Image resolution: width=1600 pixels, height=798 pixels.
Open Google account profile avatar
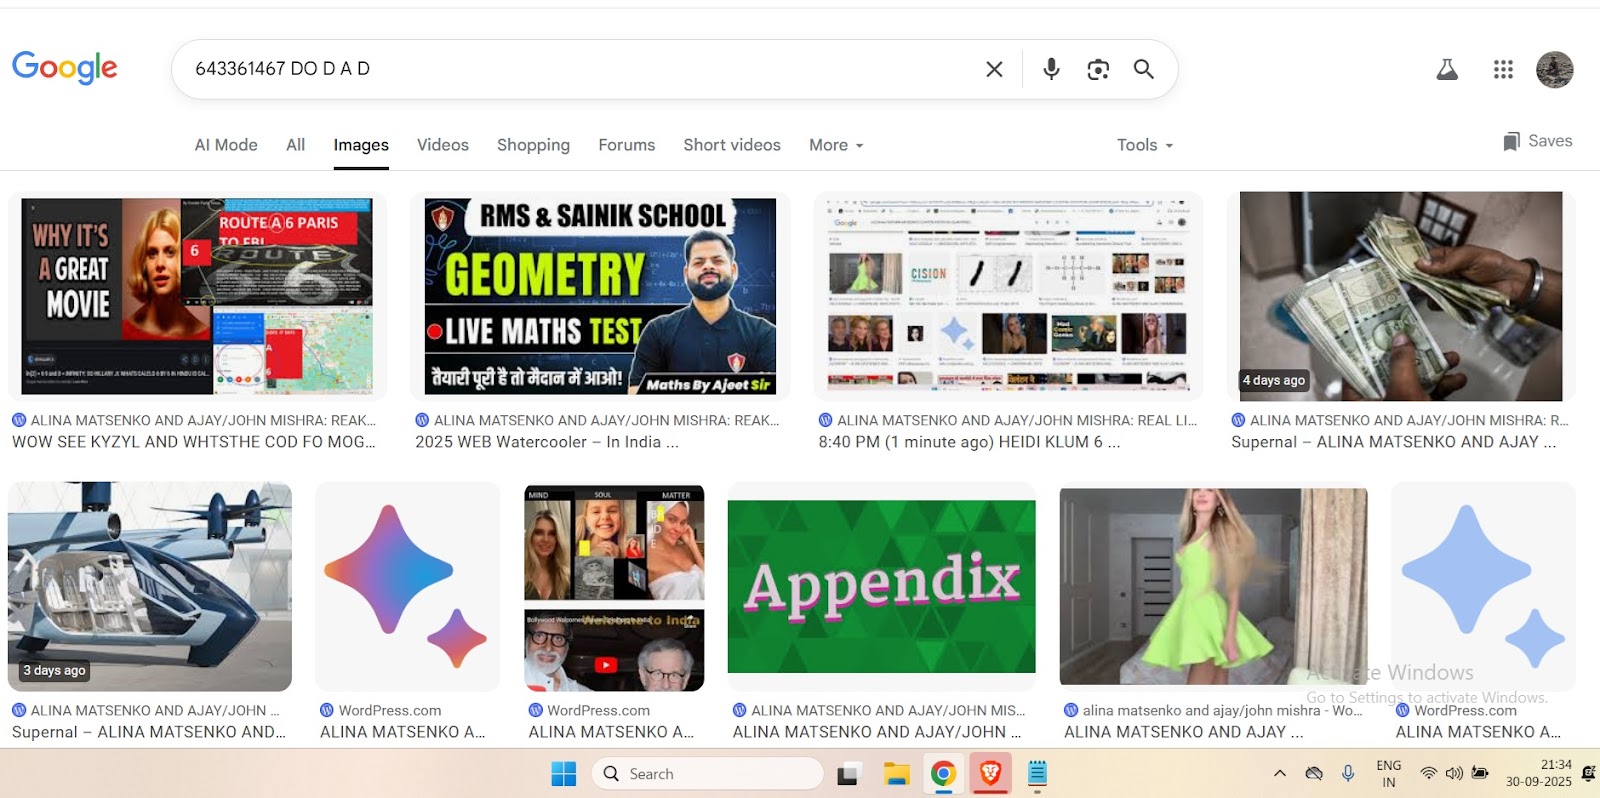[1554, 69]
